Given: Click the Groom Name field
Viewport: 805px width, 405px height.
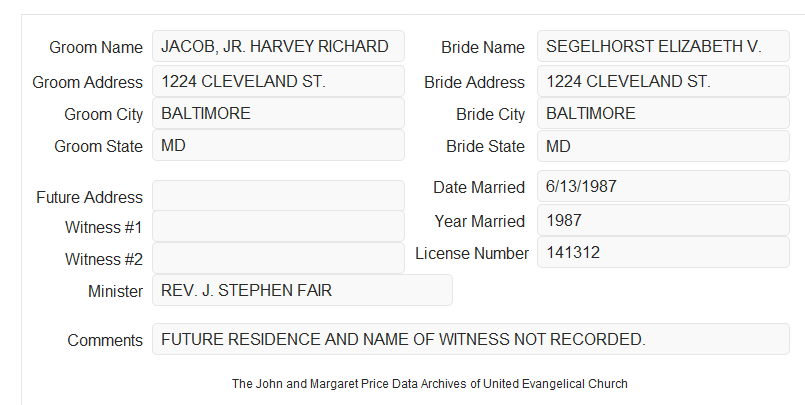Looking at the screenshot, I should pos(278,46).
